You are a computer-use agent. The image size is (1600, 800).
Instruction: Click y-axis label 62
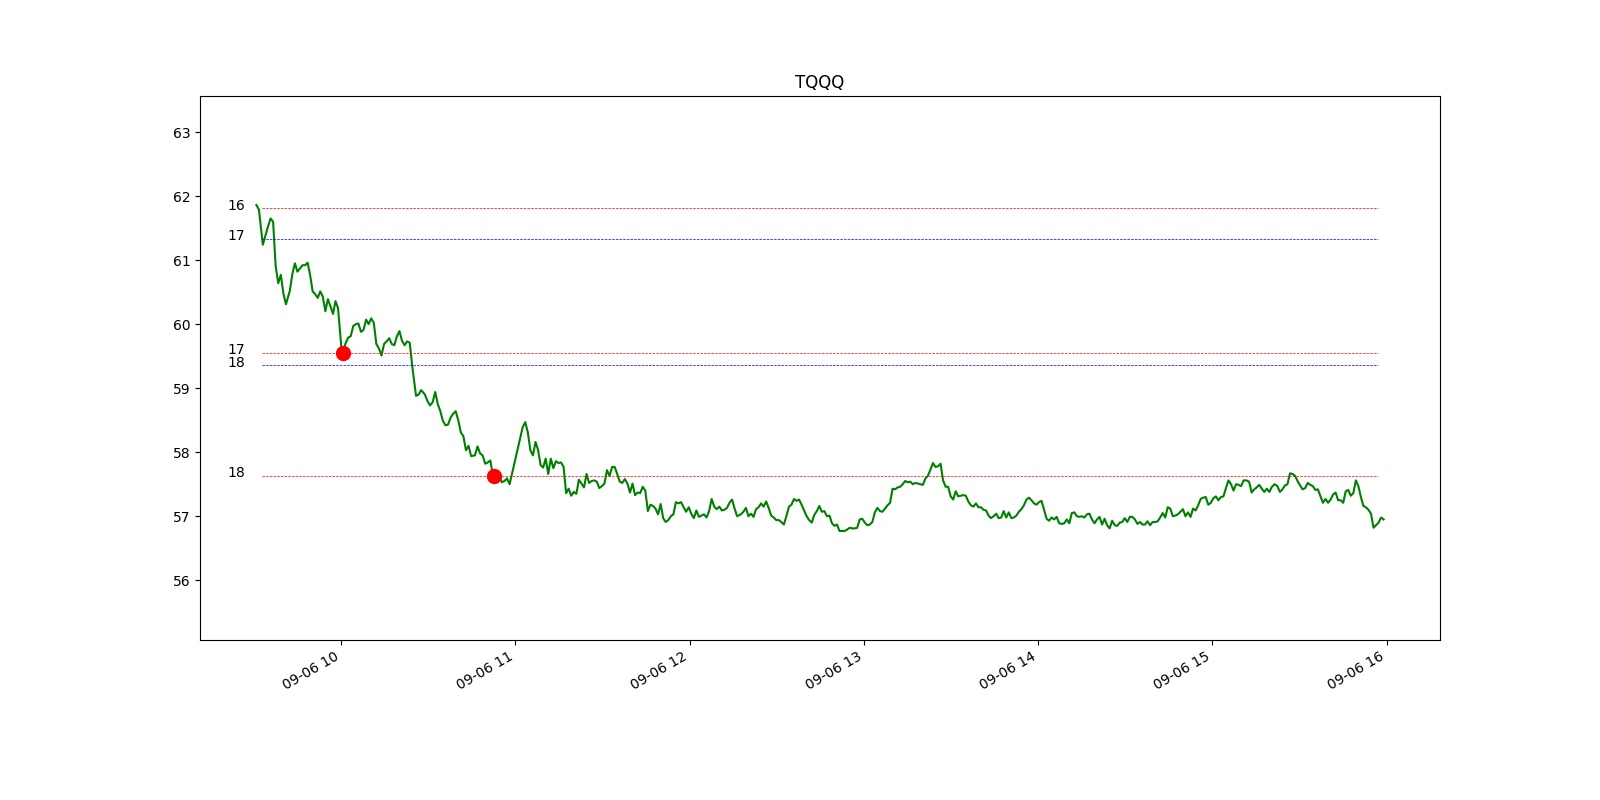(x=181, y=197)
